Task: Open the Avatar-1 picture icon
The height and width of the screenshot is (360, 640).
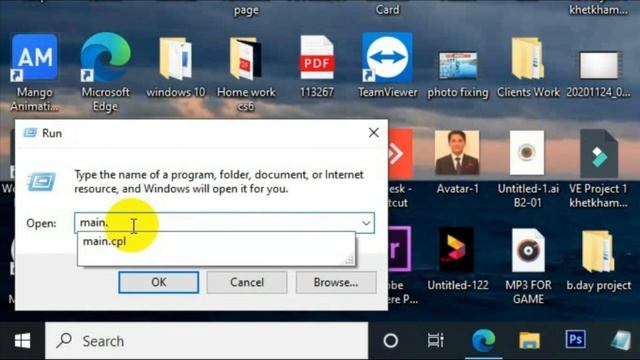Action: (x=457, y=153)
